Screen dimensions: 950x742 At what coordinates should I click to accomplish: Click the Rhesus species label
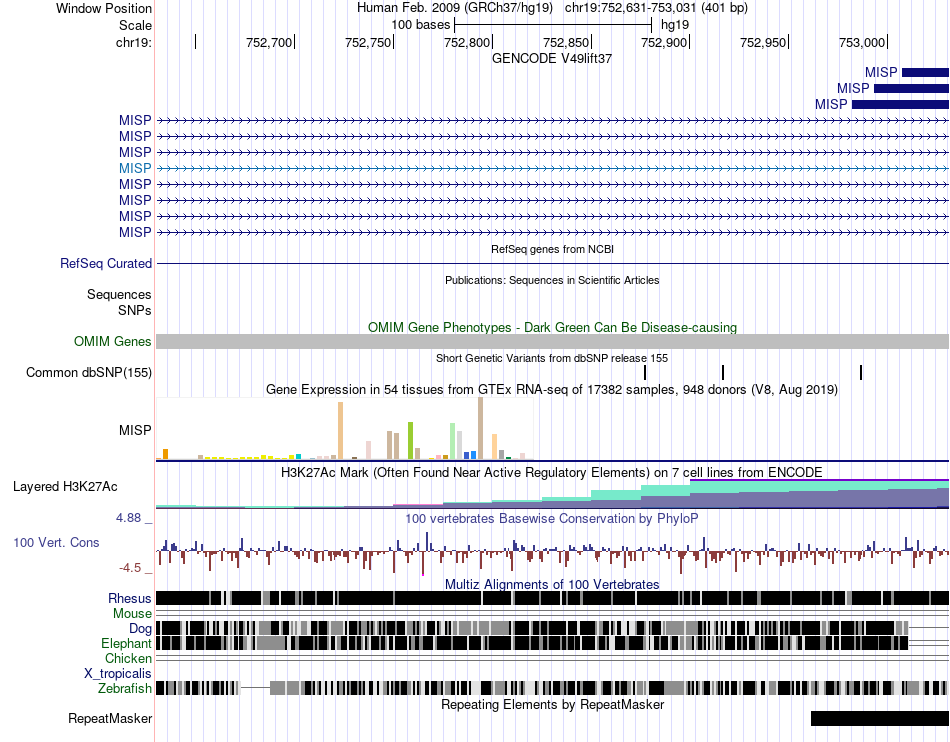[130, 598]
